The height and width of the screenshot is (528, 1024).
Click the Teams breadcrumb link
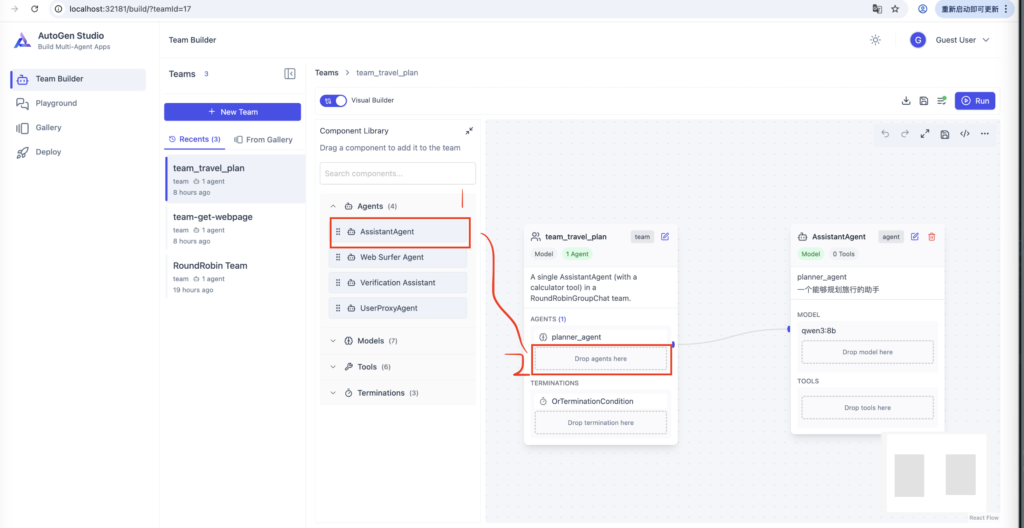pyautogui.click(x=327, y=73)
